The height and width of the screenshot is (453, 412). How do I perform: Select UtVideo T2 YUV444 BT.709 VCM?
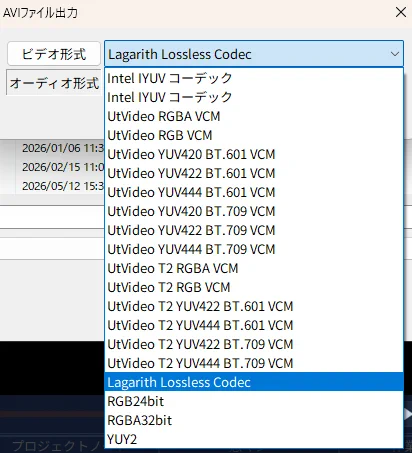point(254,363)
